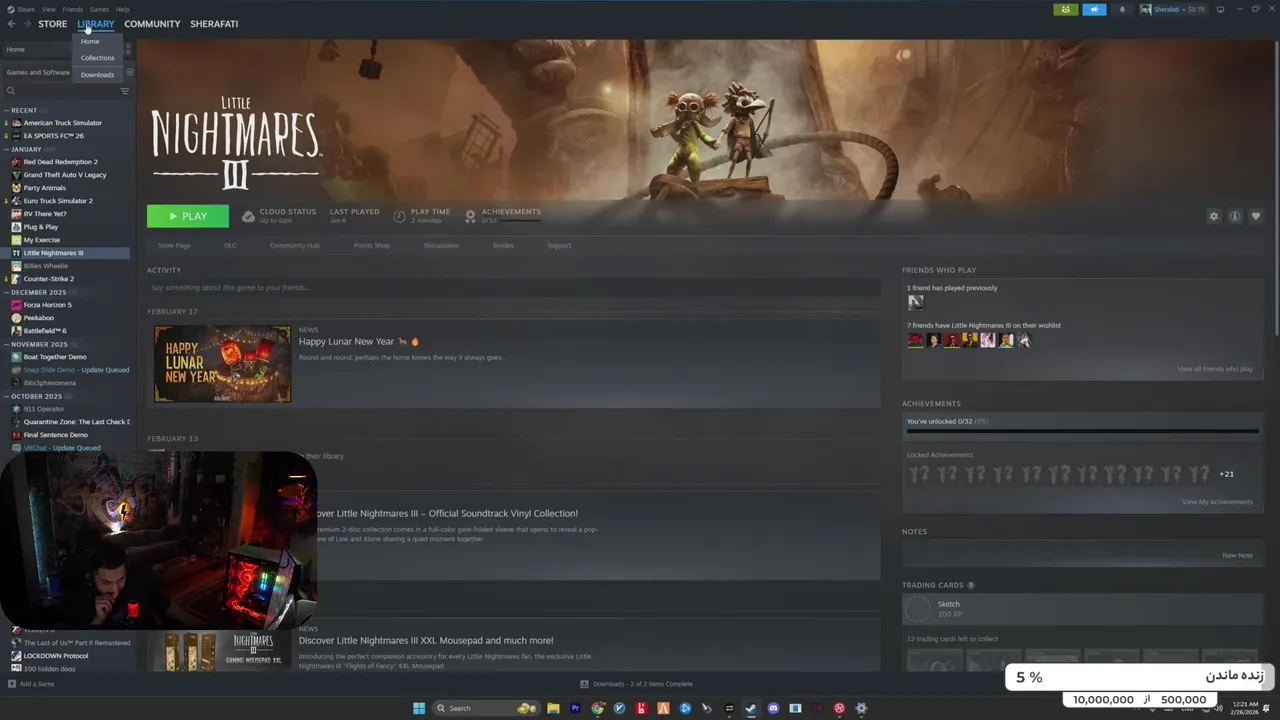Expand the Sherafati account dropdown
The image size is (1280, 720).
pos(1180,10)
